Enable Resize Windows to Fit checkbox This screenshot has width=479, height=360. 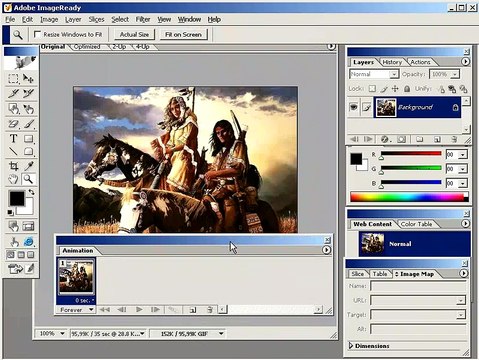pos(37,34)
